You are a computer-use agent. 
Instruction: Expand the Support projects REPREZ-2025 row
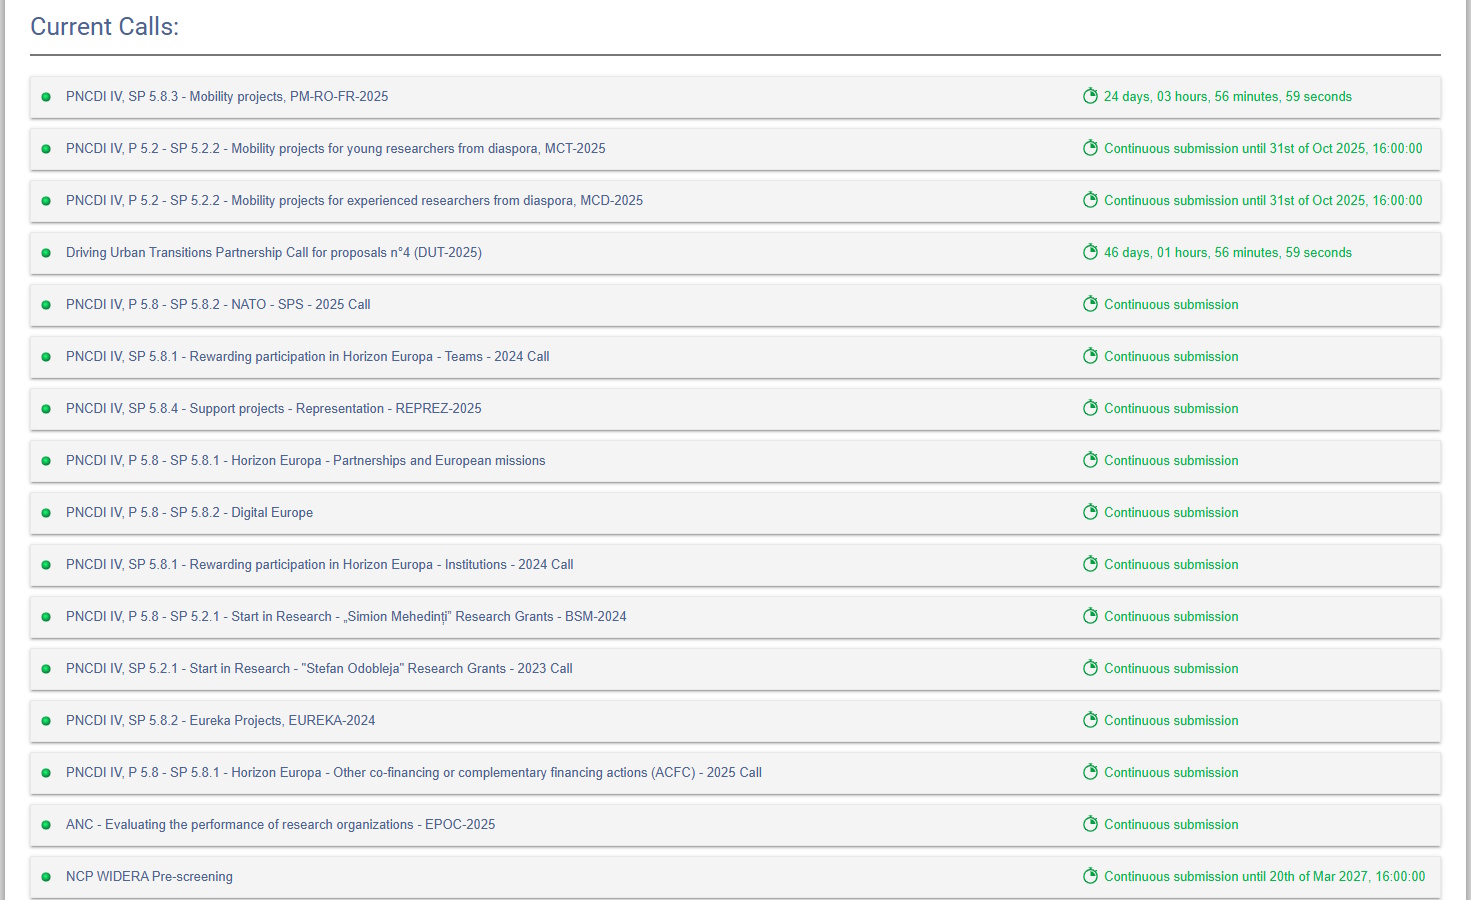tap(273, 409)
